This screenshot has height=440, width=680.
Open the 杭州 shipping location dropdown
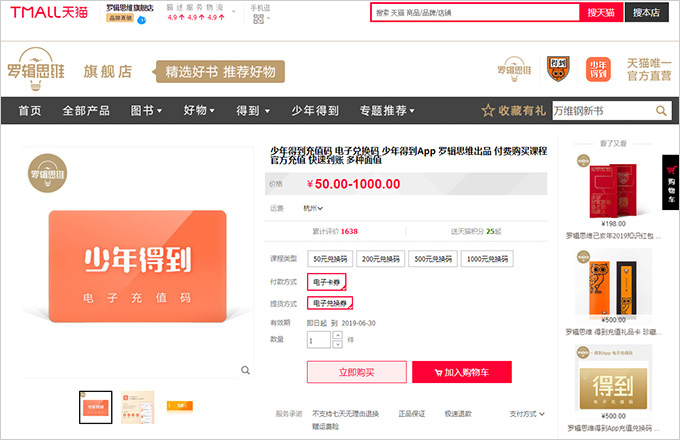click(313, 208)
